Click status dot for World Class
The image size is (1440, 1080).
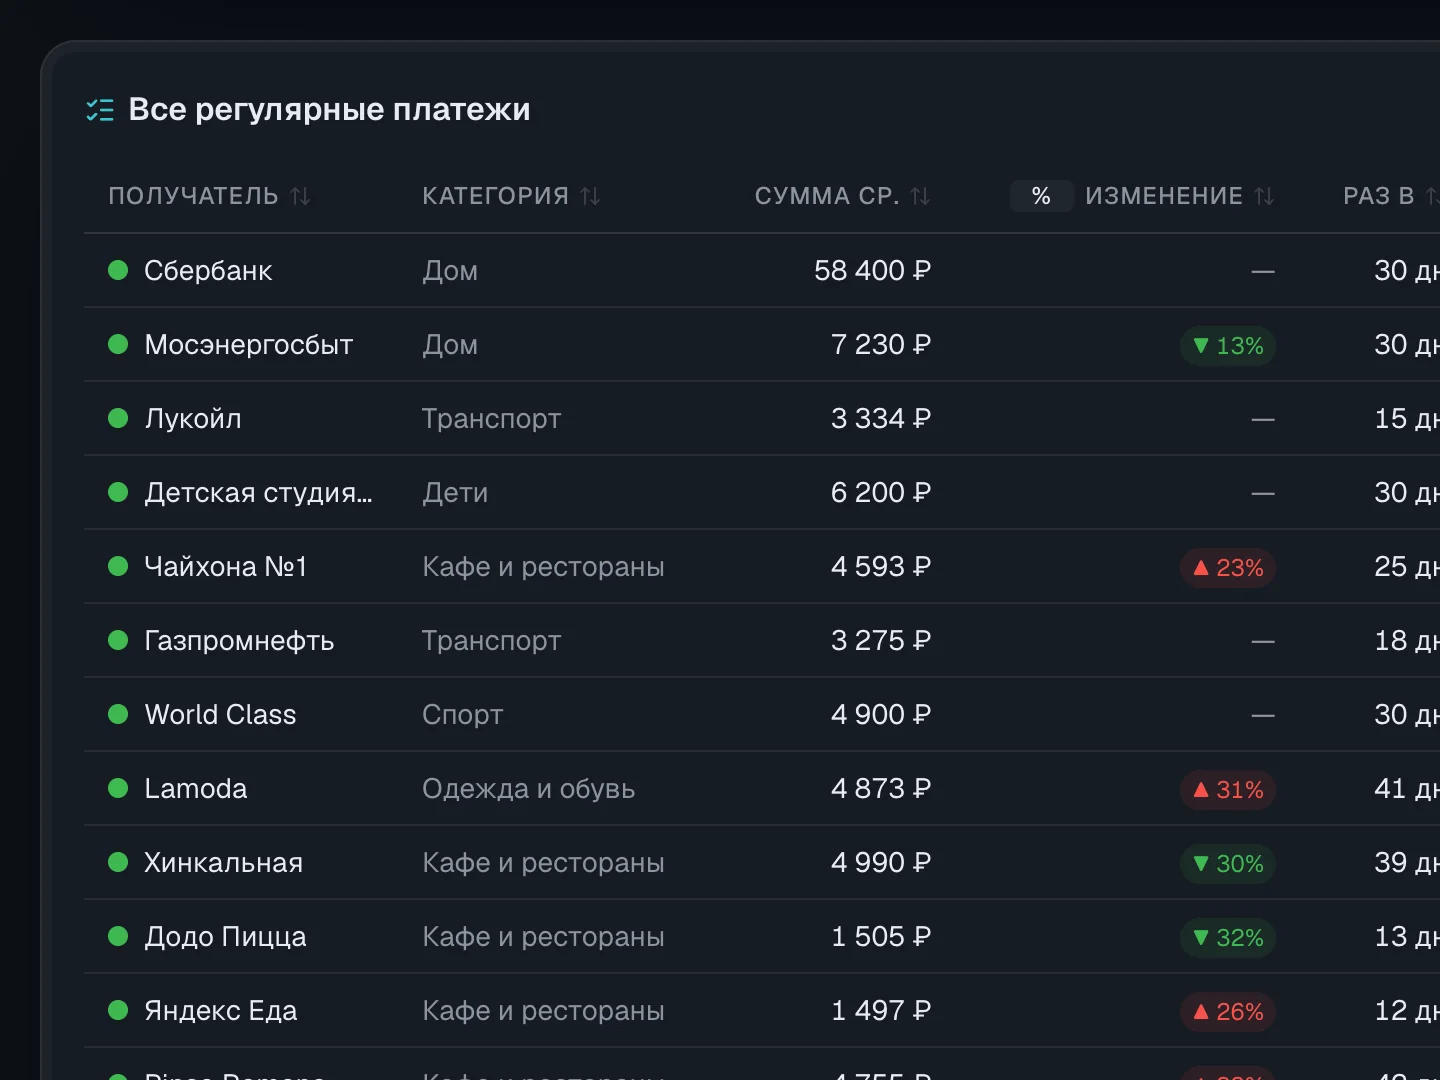[x=118, y=714]
